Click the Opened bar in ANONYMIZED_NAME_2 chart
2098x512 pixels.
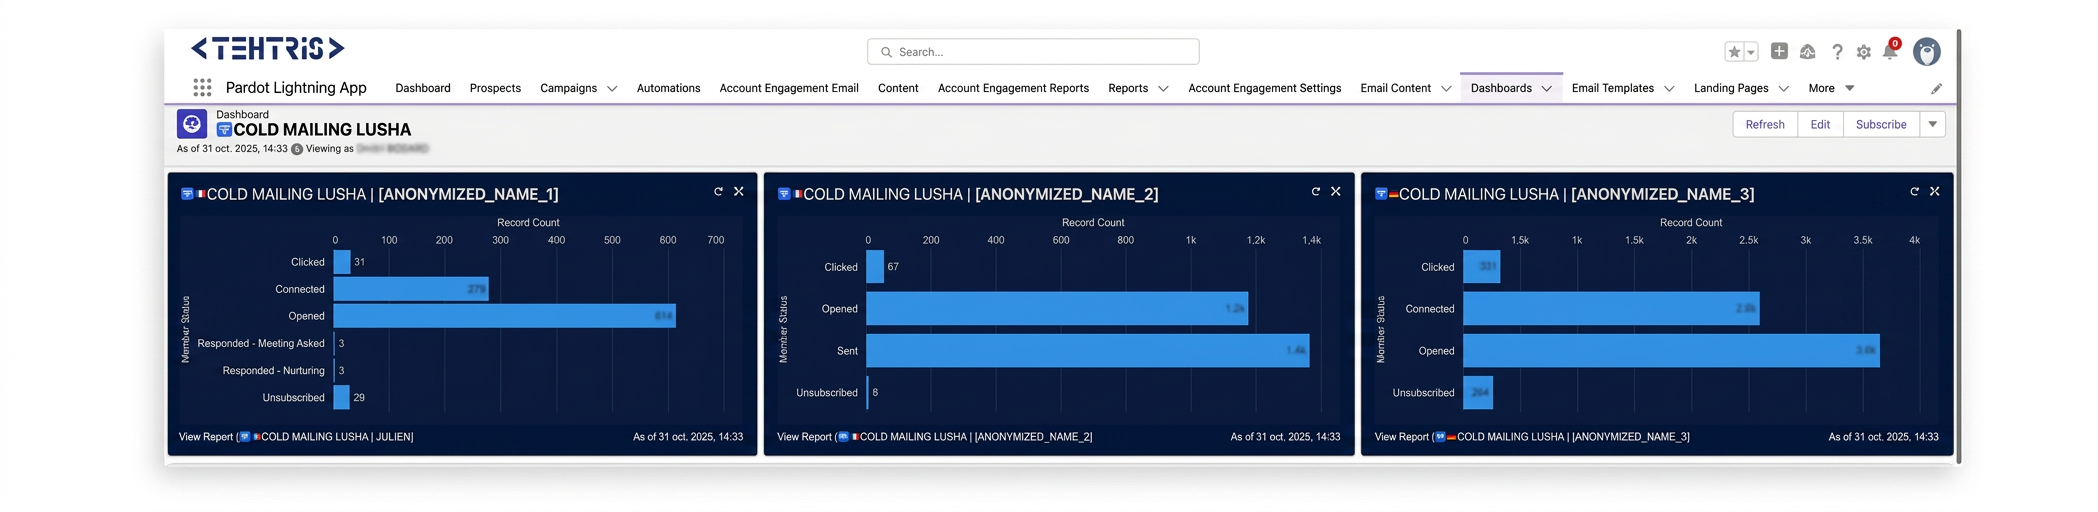coord(1057,309)
